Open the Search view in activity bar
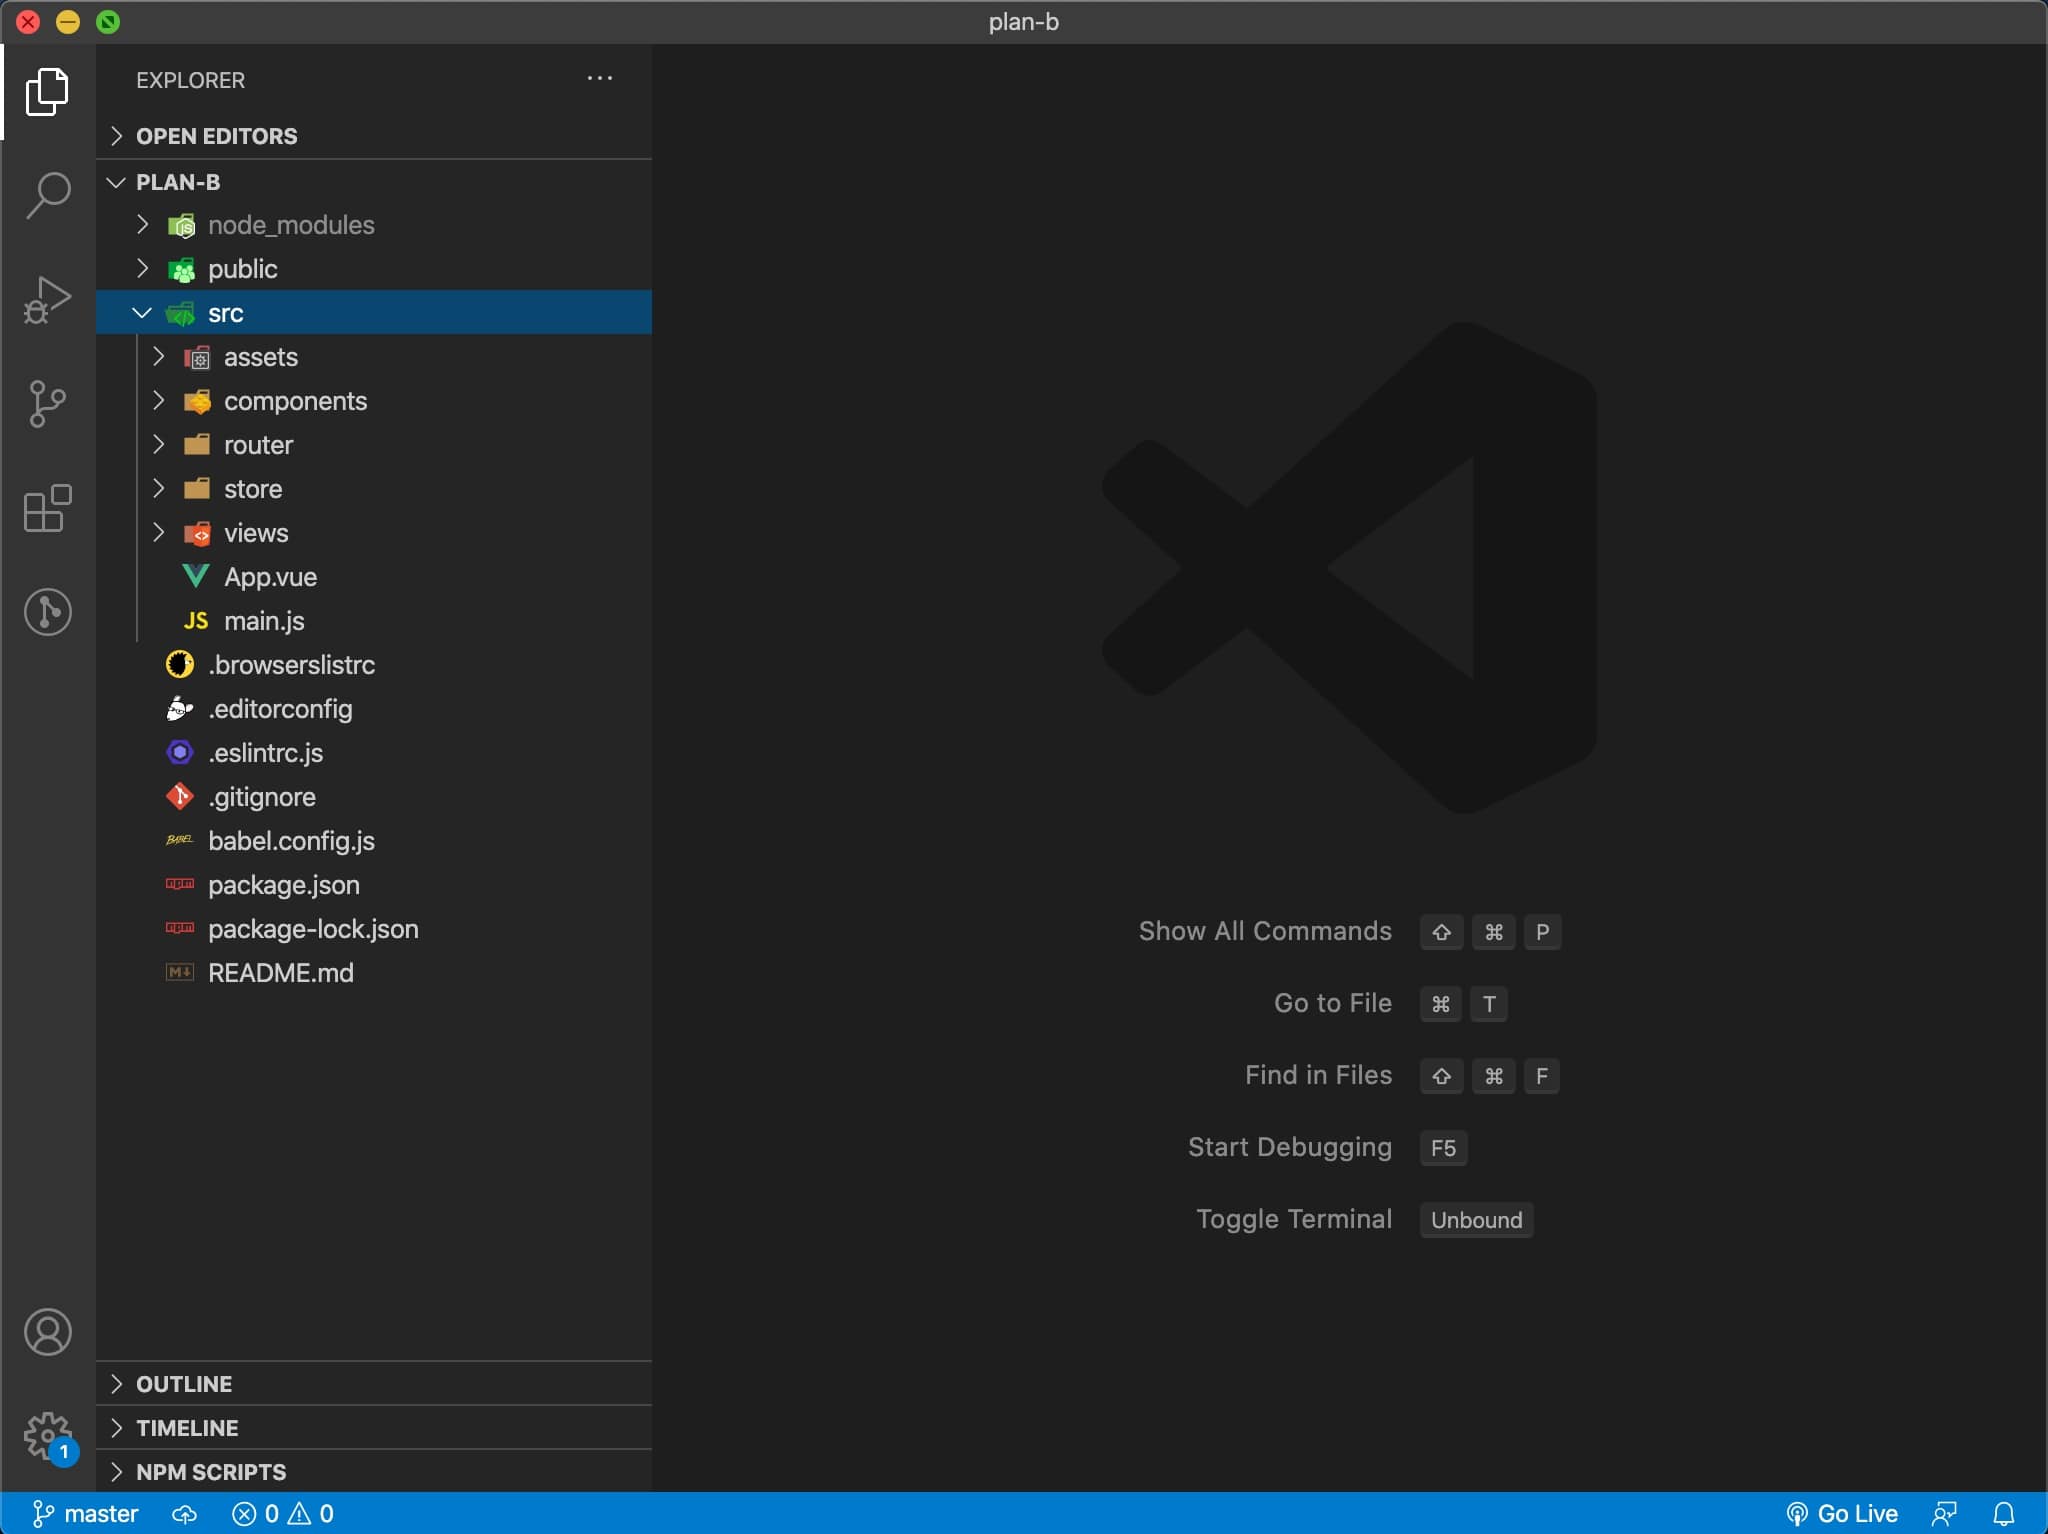 point(48,195)
